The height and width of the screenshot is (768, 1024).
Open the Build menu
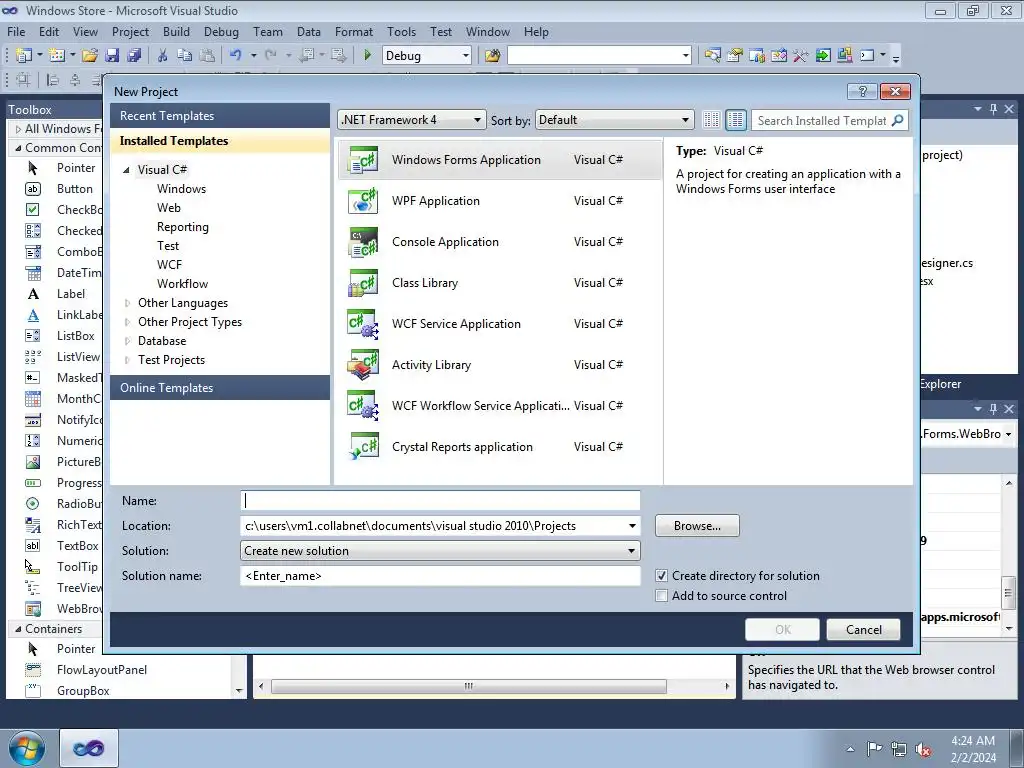click(x=176, y=32)
